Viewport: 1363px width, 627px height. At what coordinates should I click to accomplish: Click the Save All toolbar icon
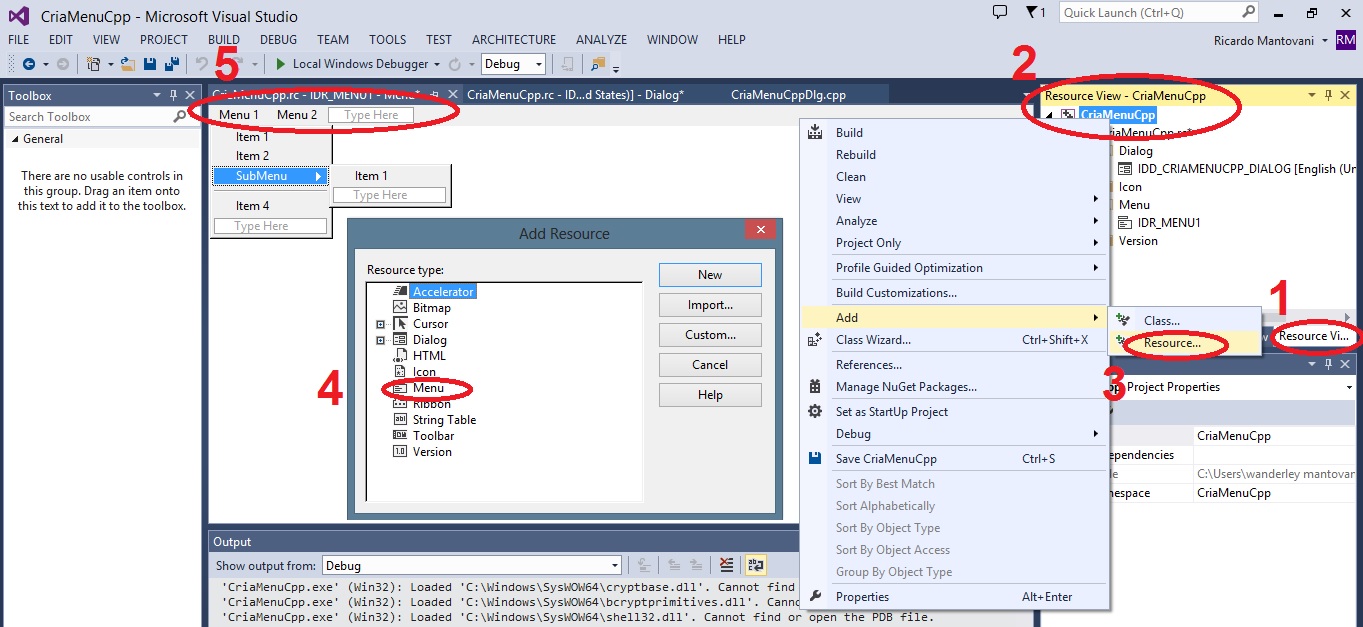click(x=171, y=64)
